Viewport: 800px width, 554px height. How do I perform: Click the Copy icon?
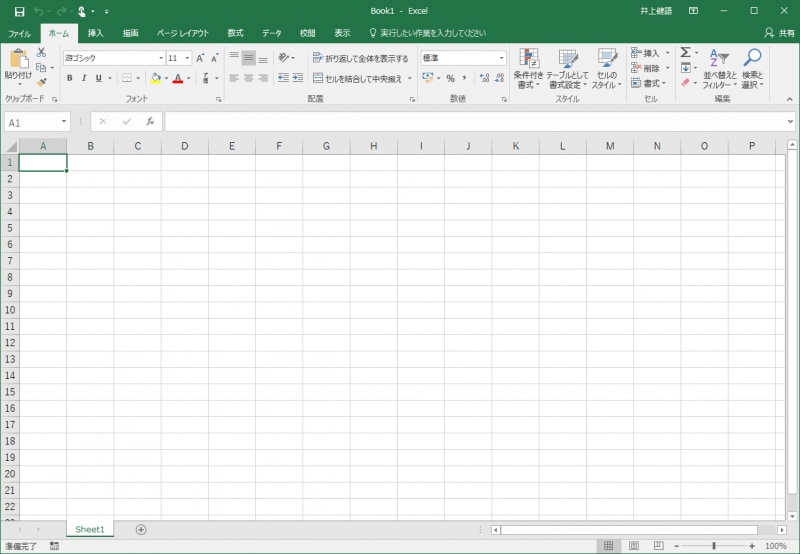(41, 67)
